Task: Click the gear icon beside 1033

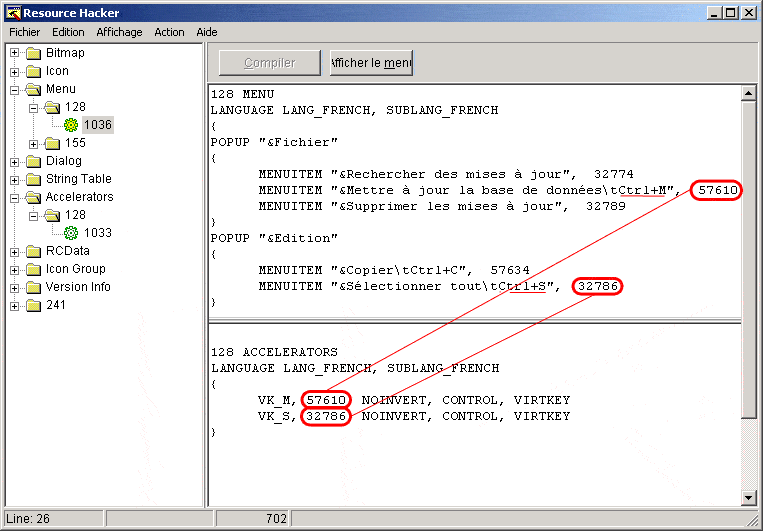Action: [x=71, y=233]
